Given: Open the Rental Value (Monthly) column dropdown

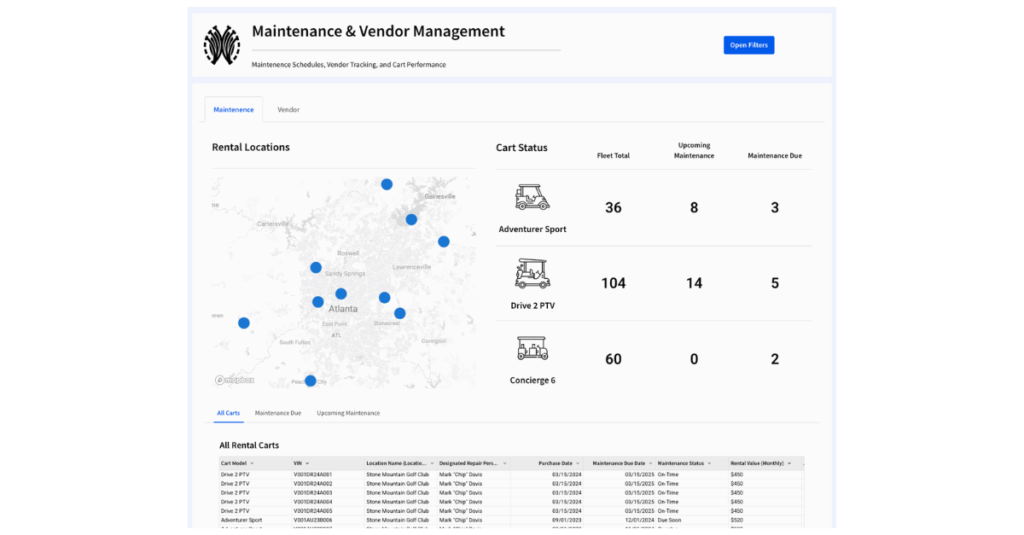Looking at the screenshot, I should click(789, 463).
